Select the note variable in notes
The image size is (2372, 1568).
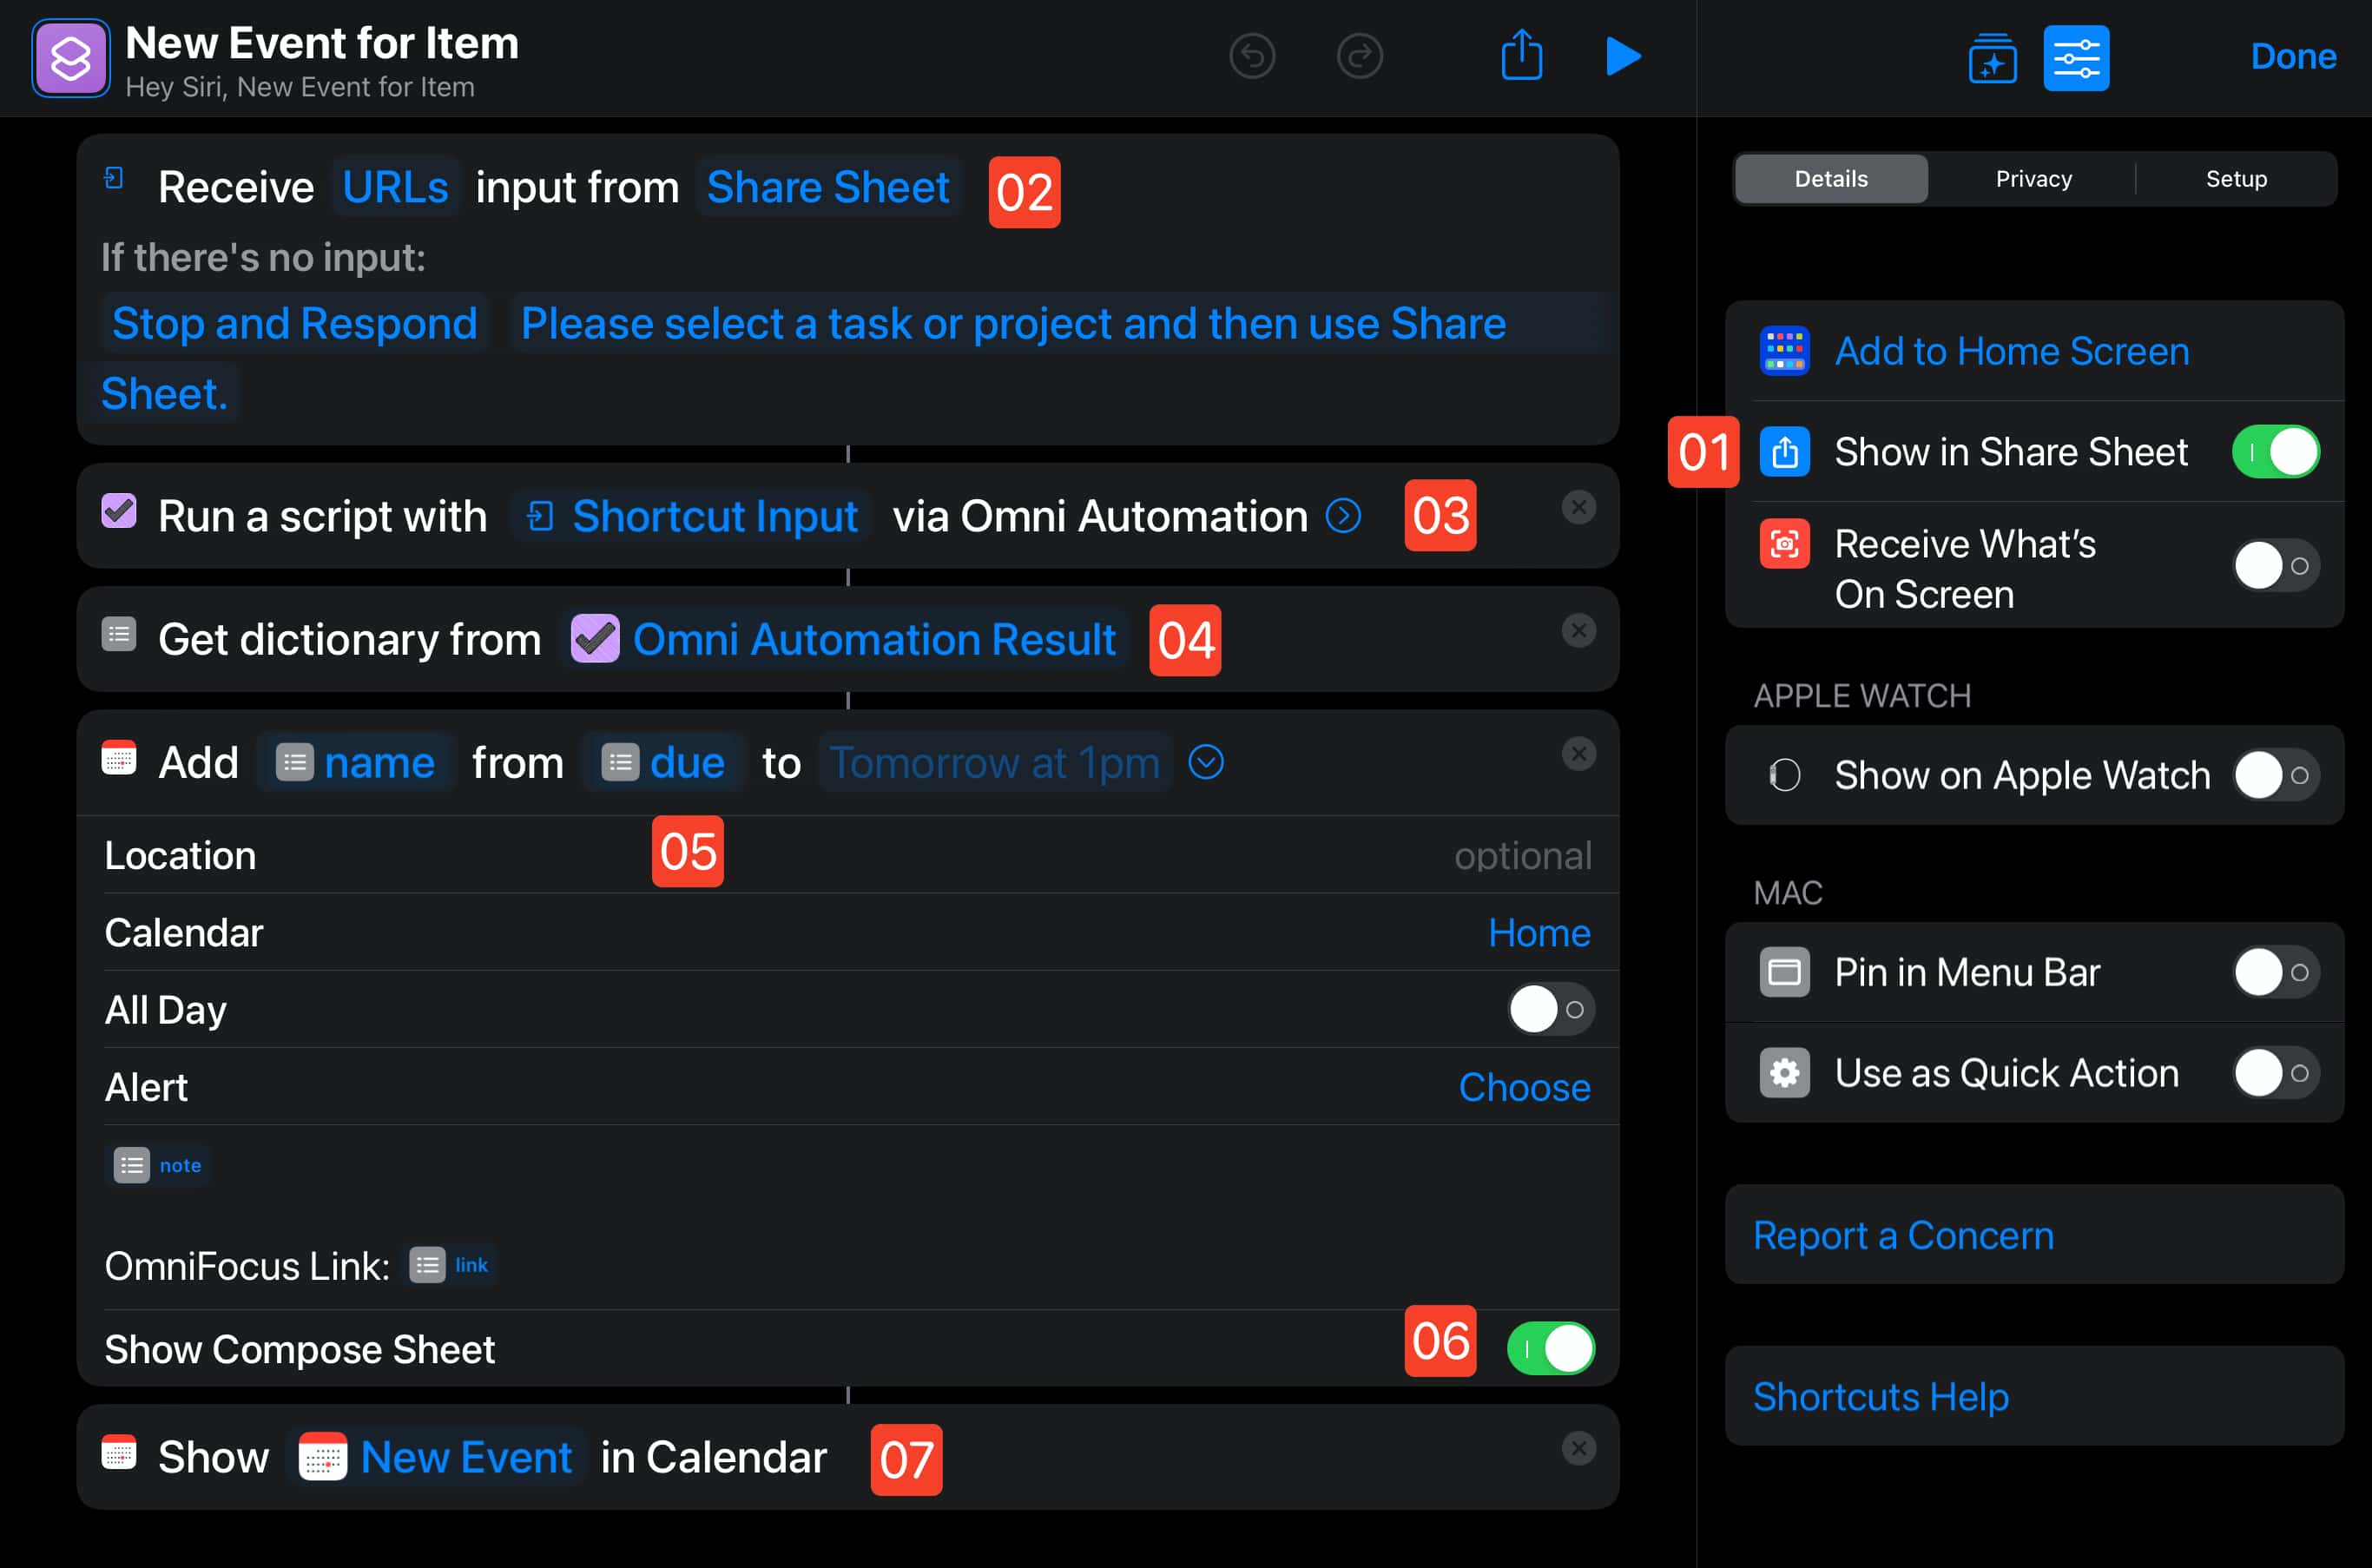(158, 1165)
